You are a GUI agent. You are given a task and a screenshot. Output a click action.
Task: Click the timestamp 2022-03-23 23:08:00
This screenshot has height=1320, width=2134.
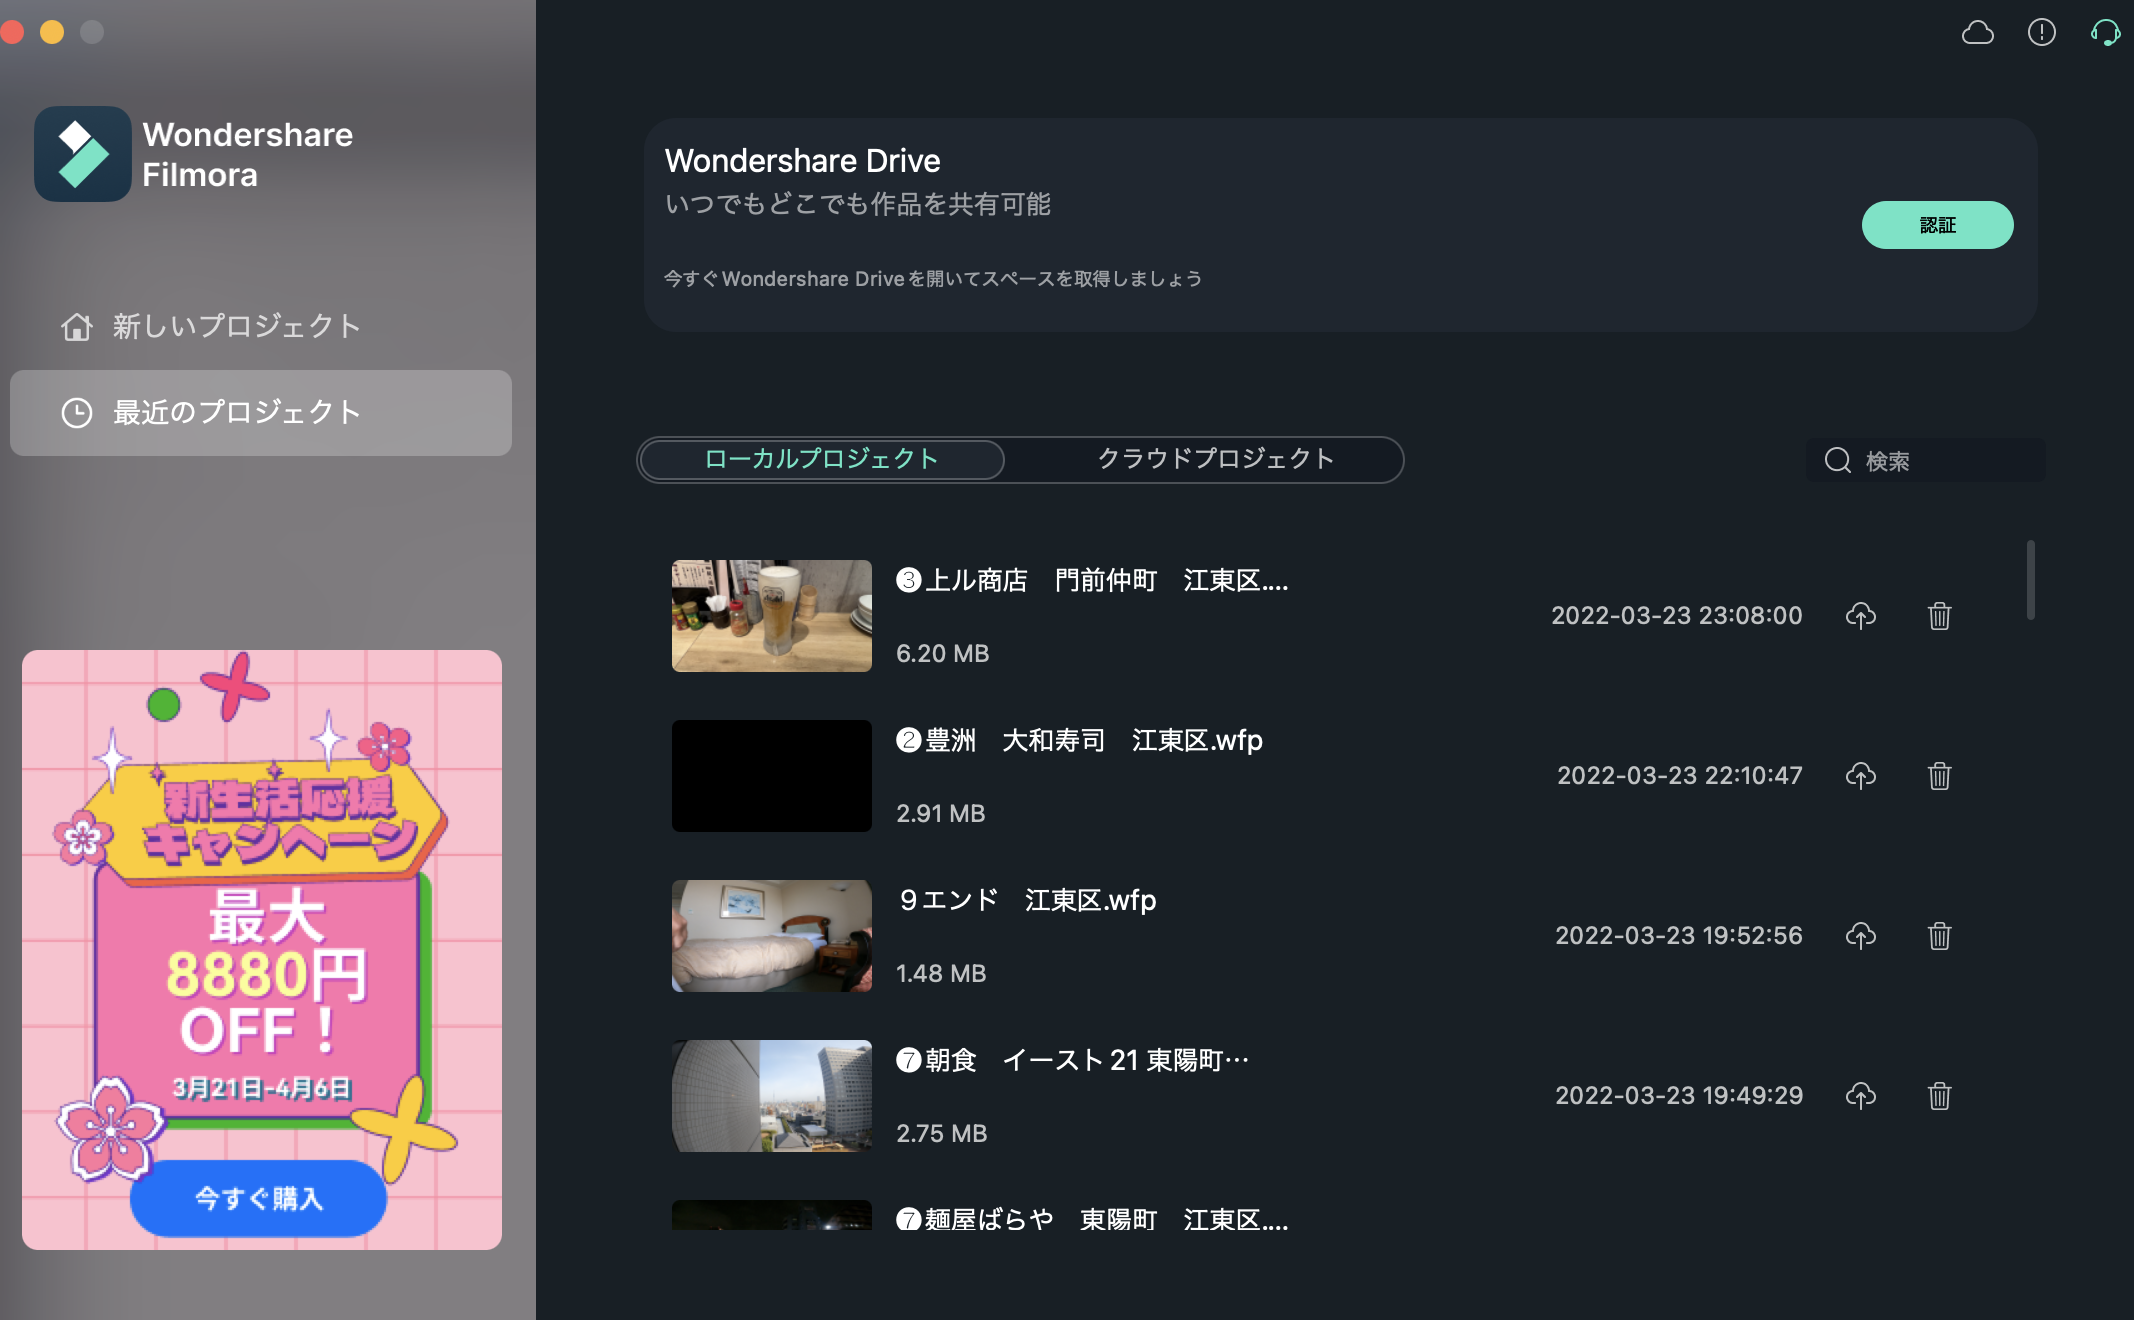1677,616
